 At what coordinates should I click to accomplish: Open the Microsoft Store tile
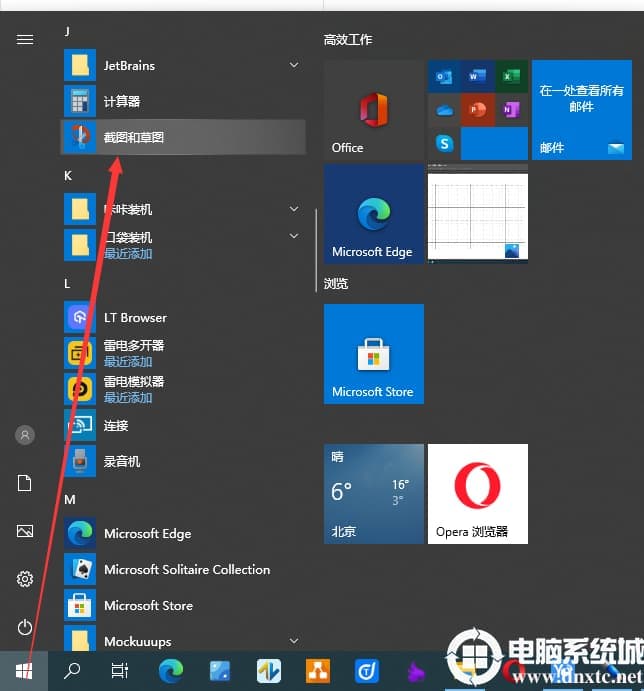coord(374,354)
